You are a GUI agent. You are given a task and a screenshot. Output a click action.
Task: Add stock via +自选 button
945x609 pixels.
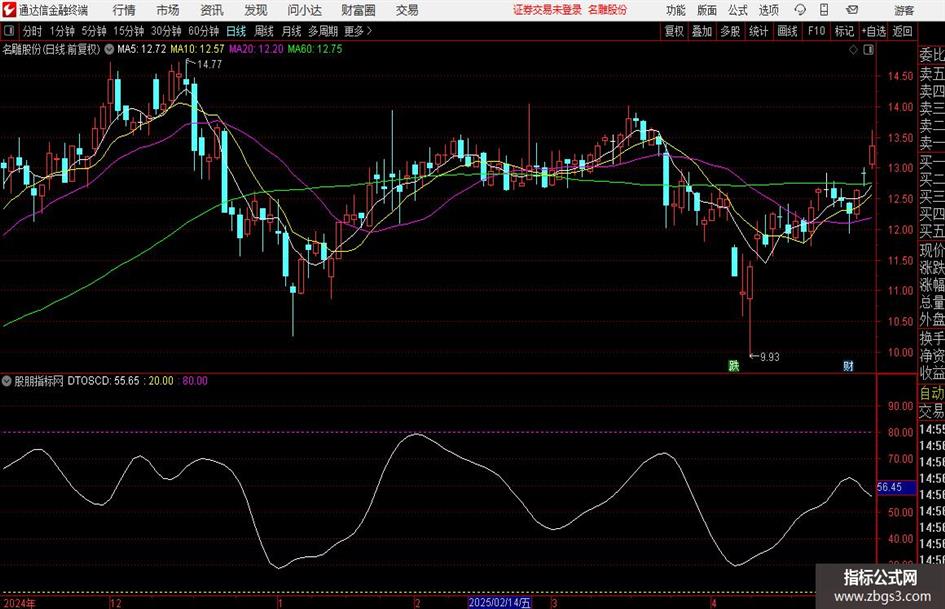(x=873, y=31)
